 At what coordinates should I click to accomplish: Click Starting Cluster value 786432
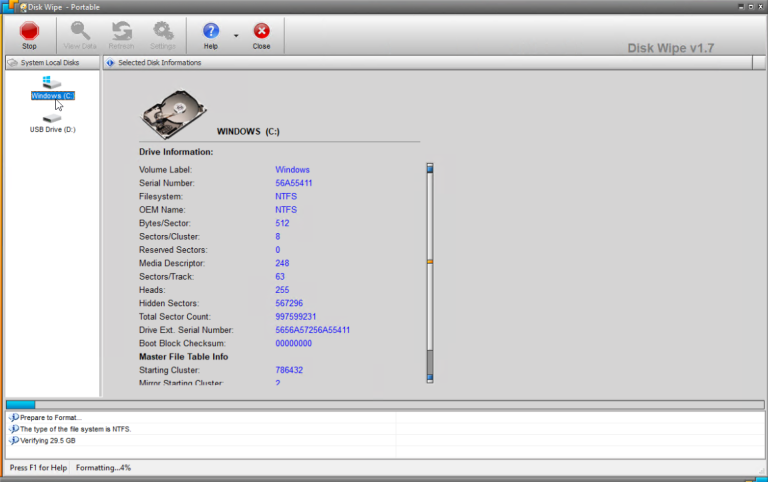coord(288,370)
